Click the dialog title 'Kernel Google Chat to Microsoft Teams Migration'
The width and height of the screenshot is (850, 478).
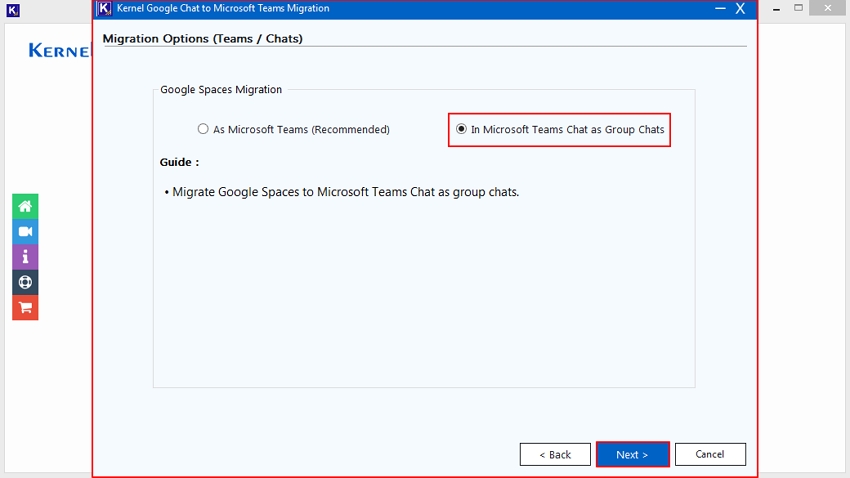[x=223, y=8]
